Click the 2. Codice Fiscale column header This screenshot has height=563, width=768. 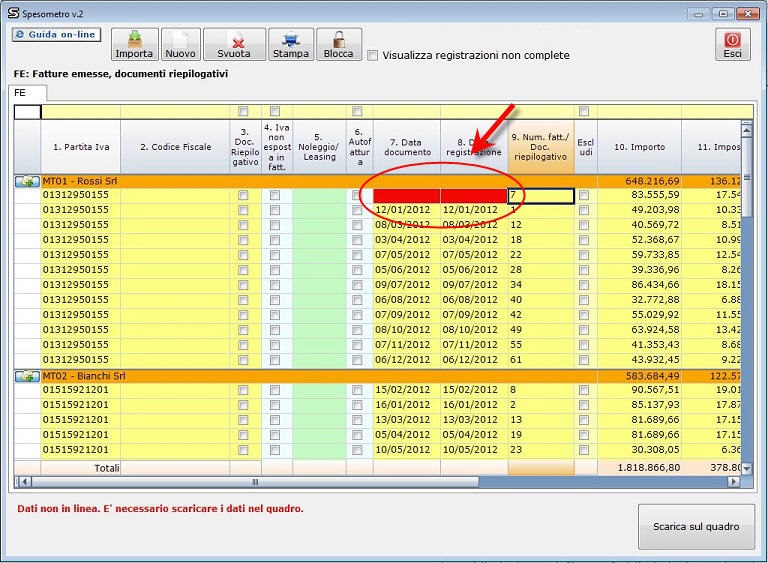pyautogui.click(x=175, y=147)
